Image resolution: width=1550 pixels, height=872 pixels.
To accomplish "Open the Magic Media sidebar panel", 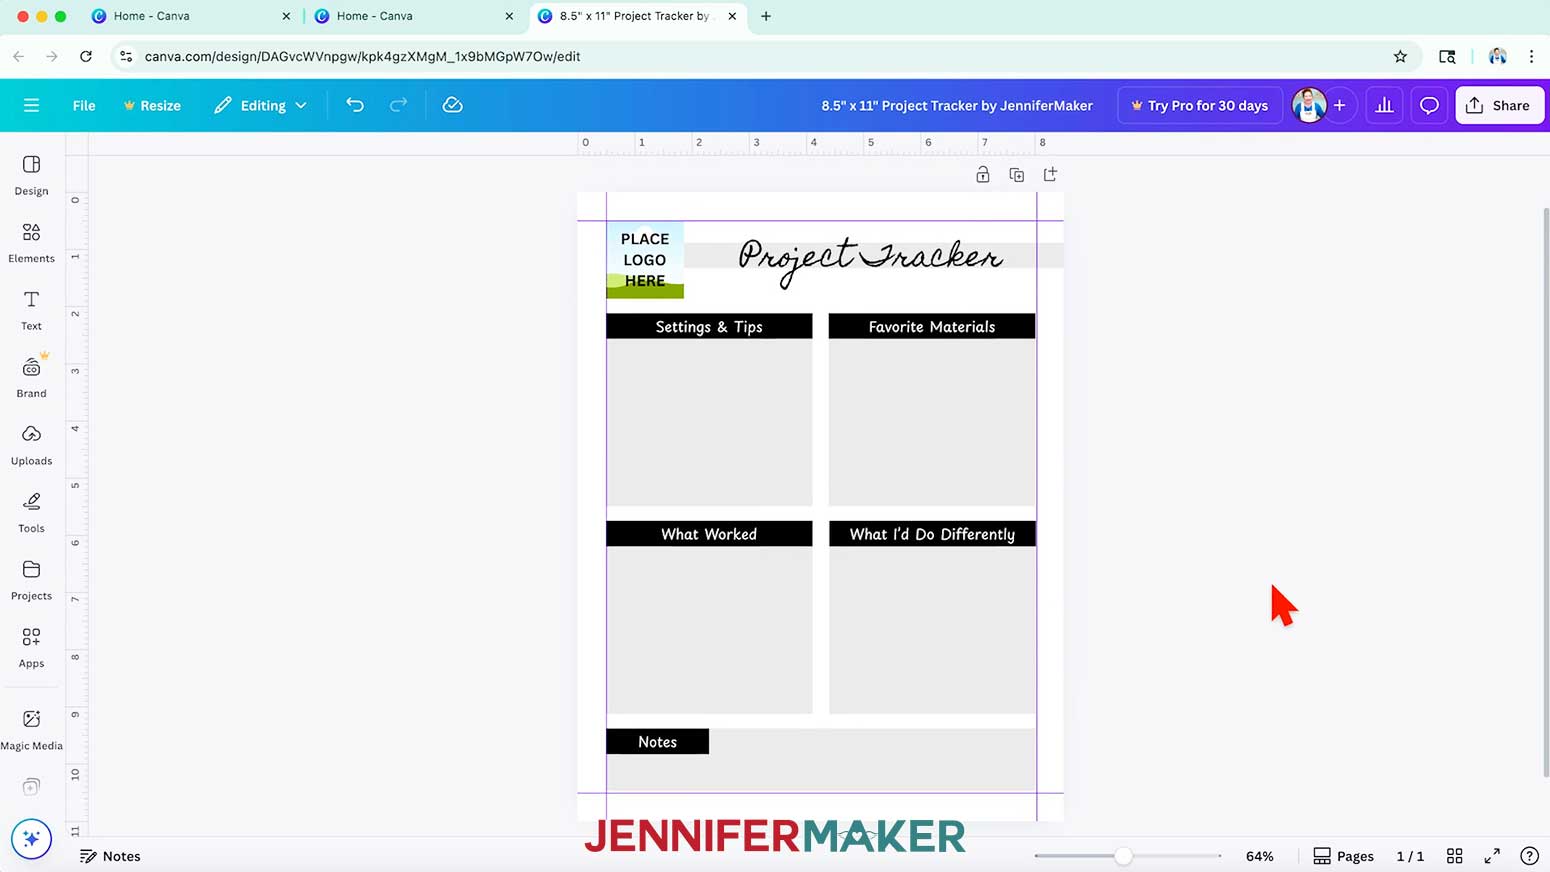I will [x=31, y=730].
